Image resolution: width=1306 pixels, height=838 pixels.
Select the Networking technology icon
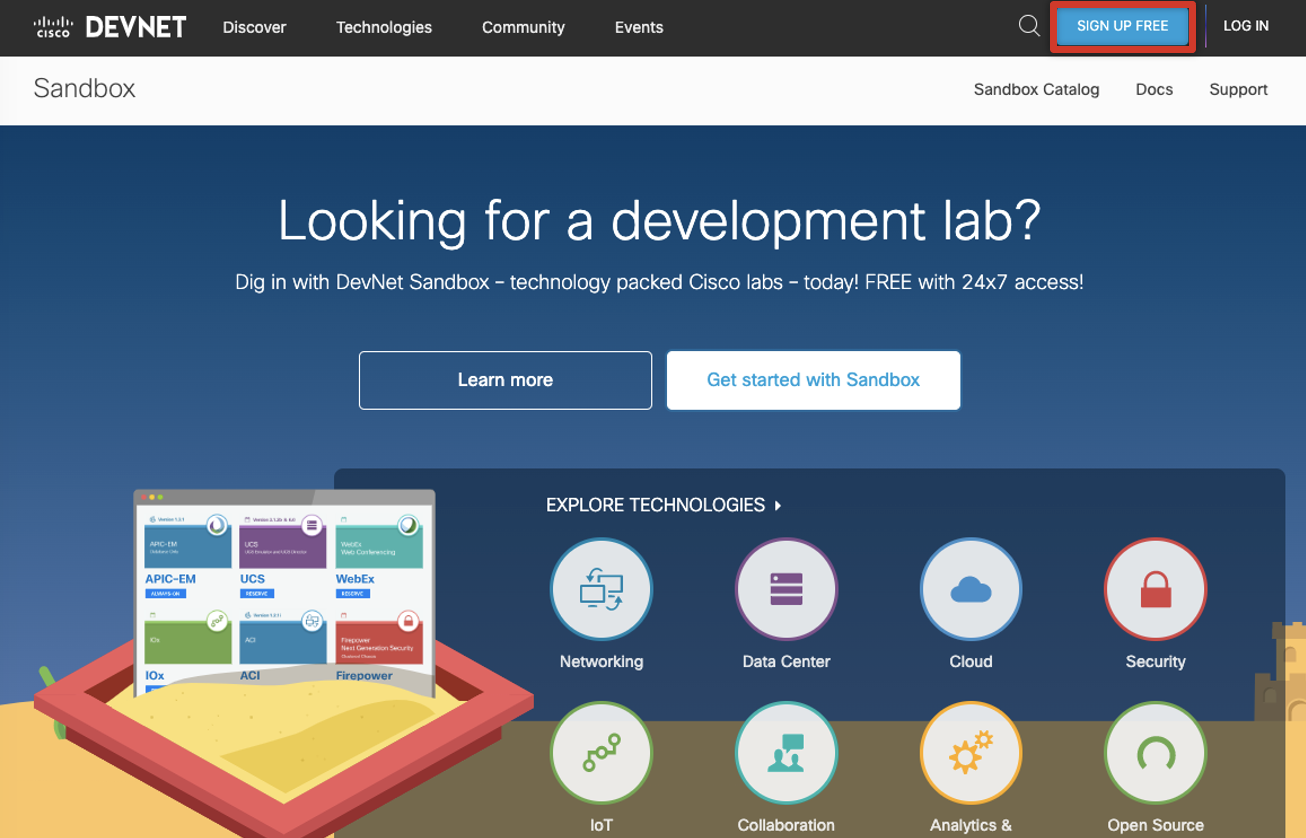[x=601, y=589]
